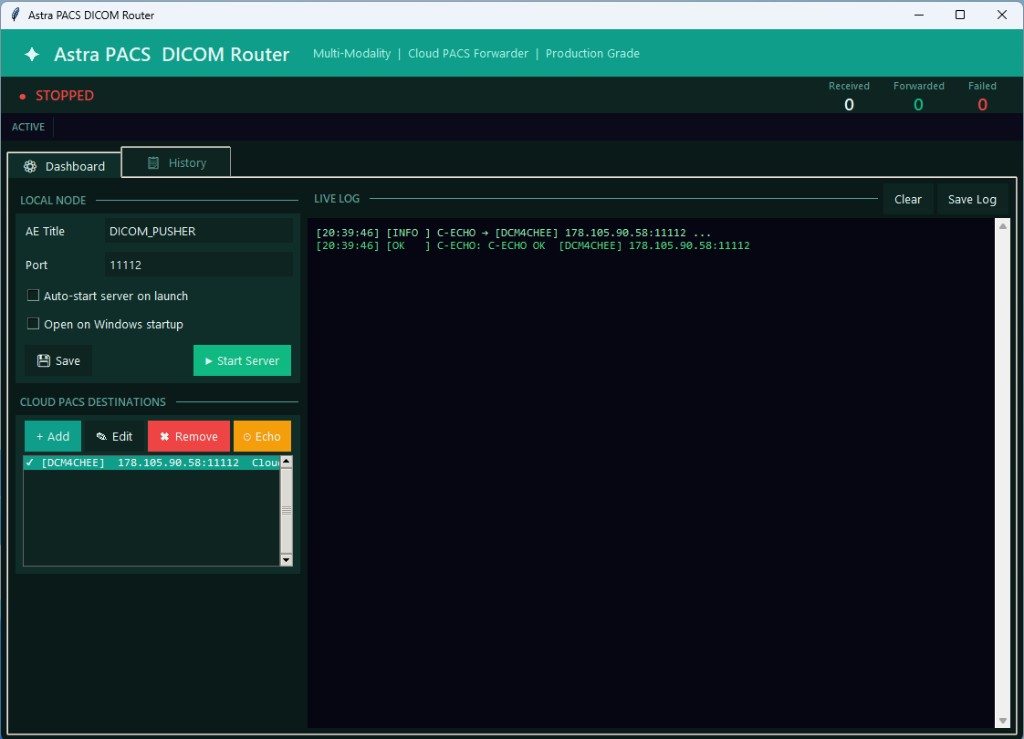Click the AE Title input field
This screenshot has height=739, width=1024.
[199, 231]
